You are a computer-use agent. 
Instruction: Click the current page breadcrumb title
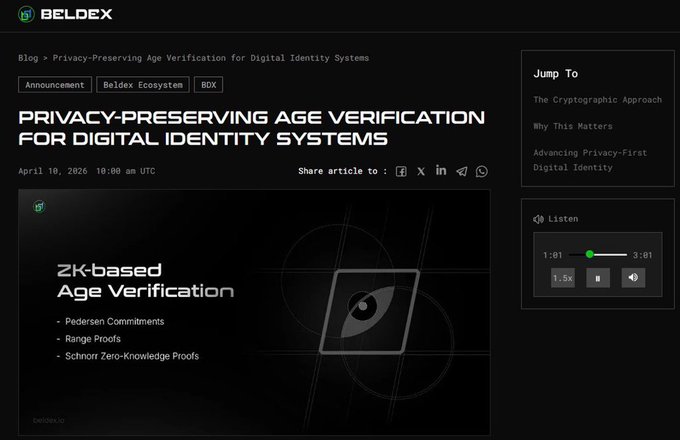(211, 58)
